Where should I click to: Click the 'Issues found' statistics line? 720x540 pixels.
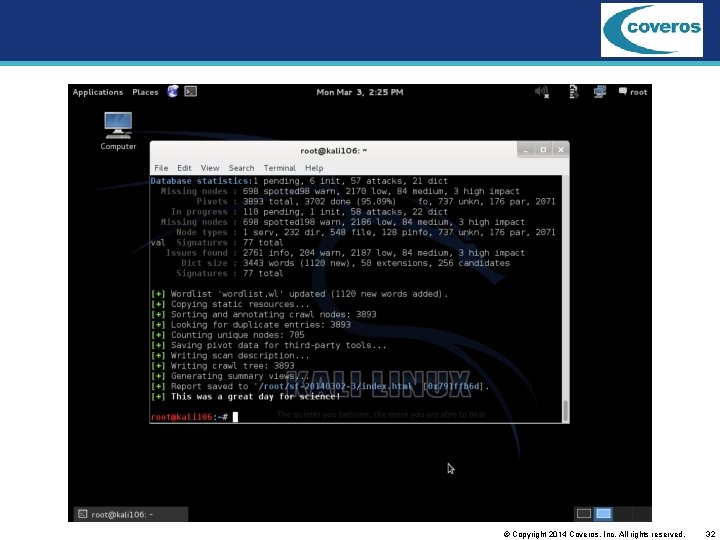click(345, 253)
